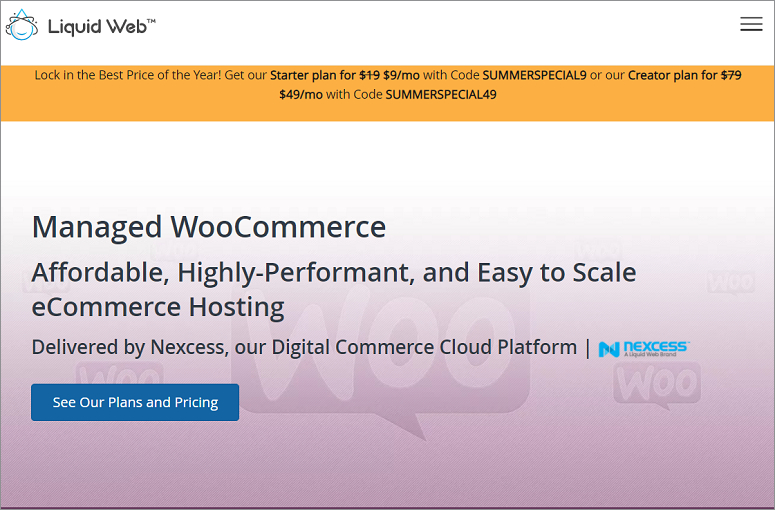Click the Managed WooCommerce heading
This screenshot has width=775, height=510.
coord(209,227)
